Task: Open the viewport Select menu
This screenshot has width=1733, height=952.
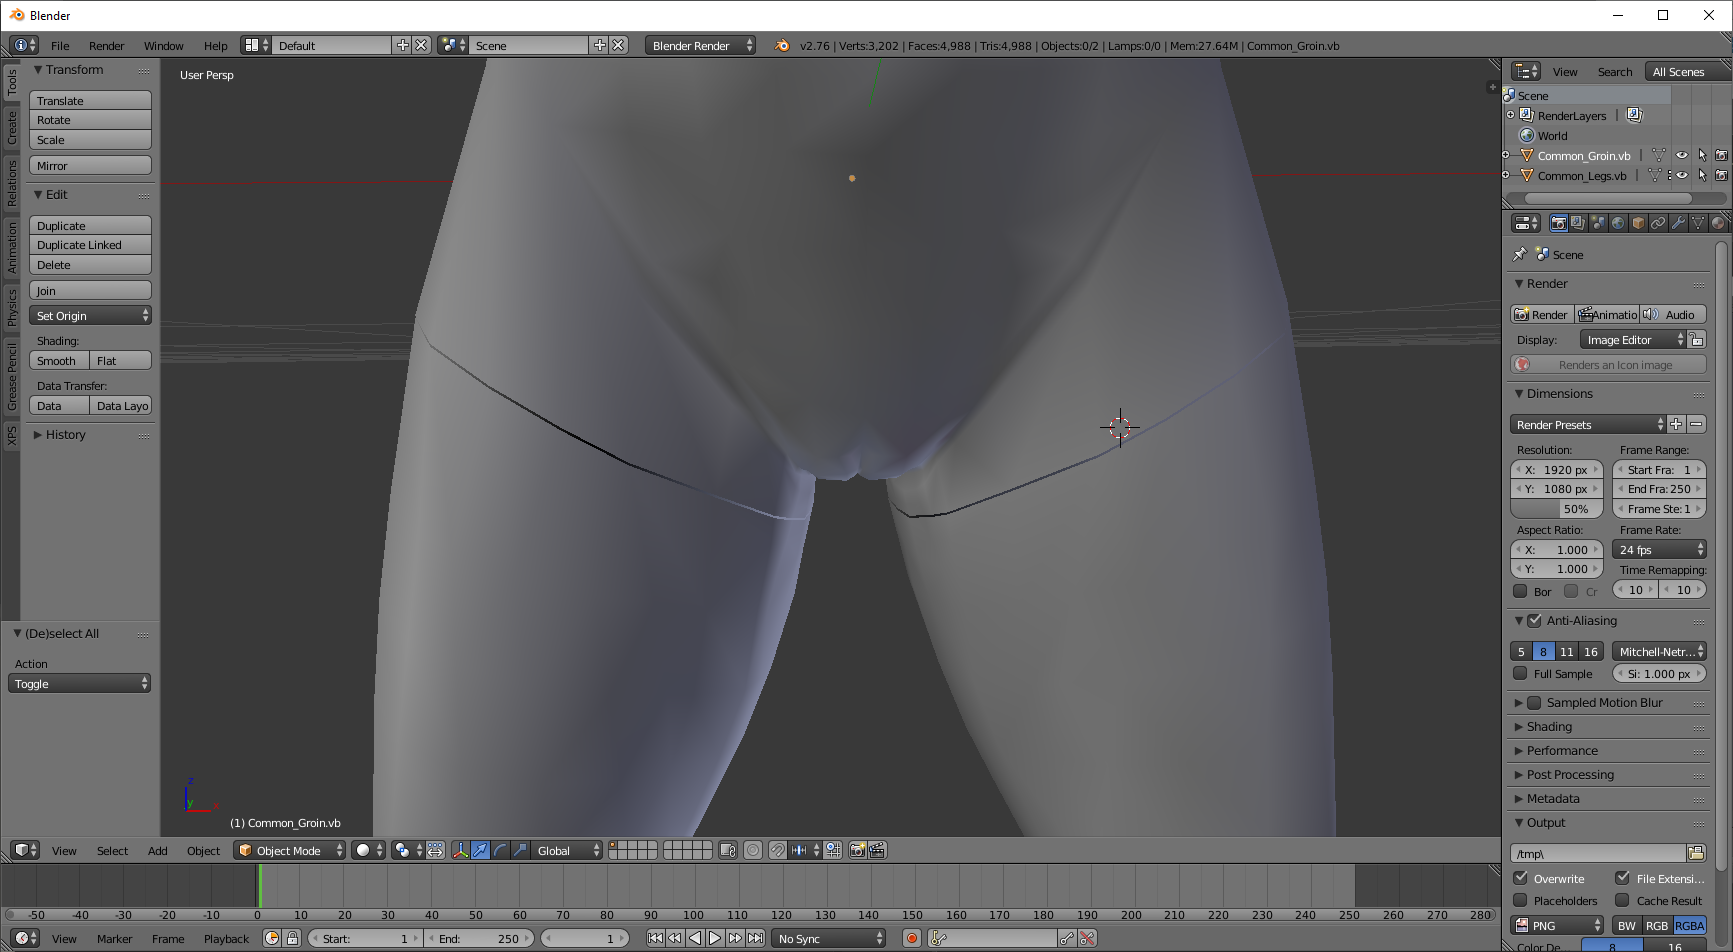Action: [112, 851]
